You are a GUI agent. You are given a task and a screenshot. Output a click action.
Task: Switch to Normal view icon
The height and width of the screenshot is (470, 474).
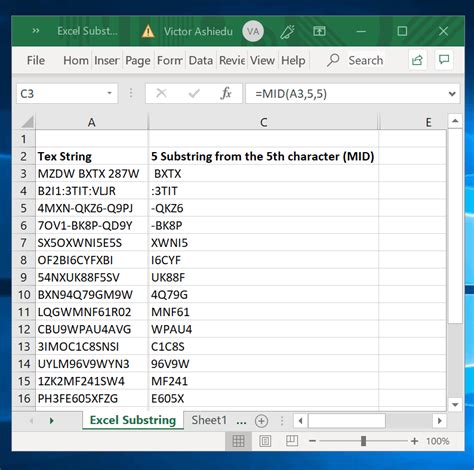click(x=238, y=441)
